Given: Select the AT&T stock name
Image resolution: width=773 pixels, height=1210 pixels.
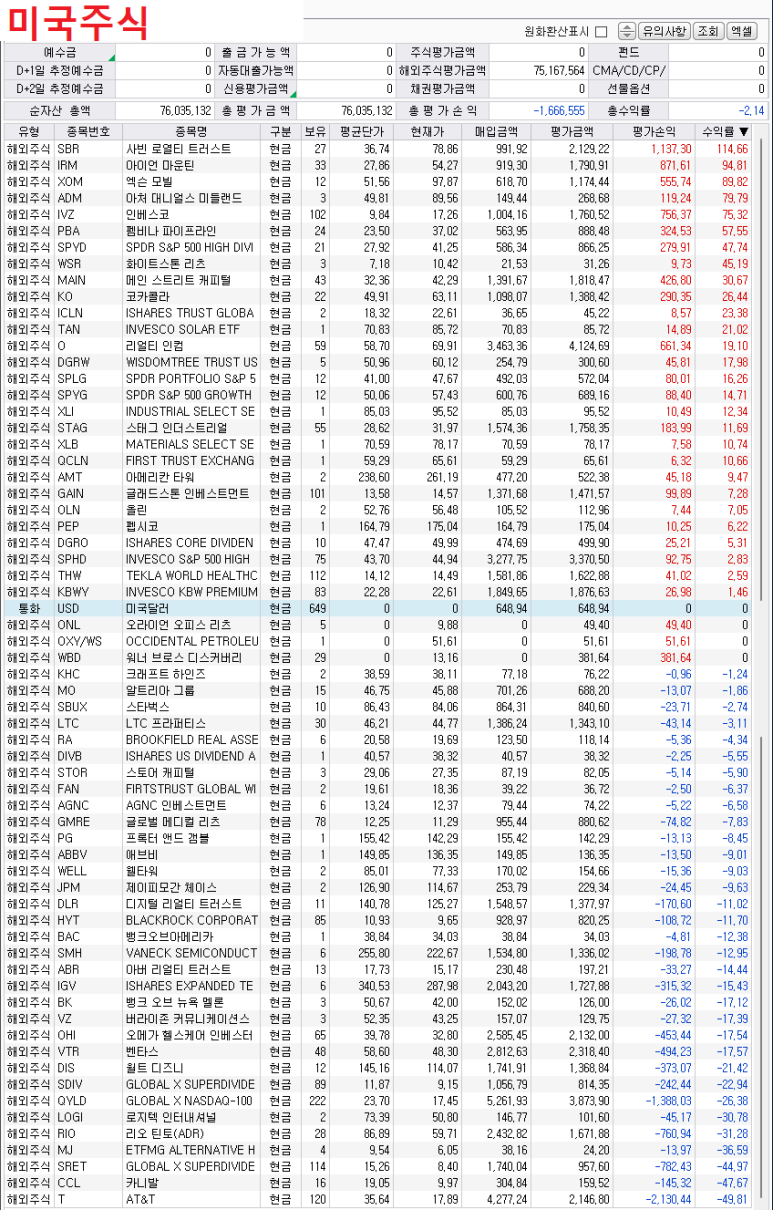Looking at the screenshot, I should [x=141, y=1199].
